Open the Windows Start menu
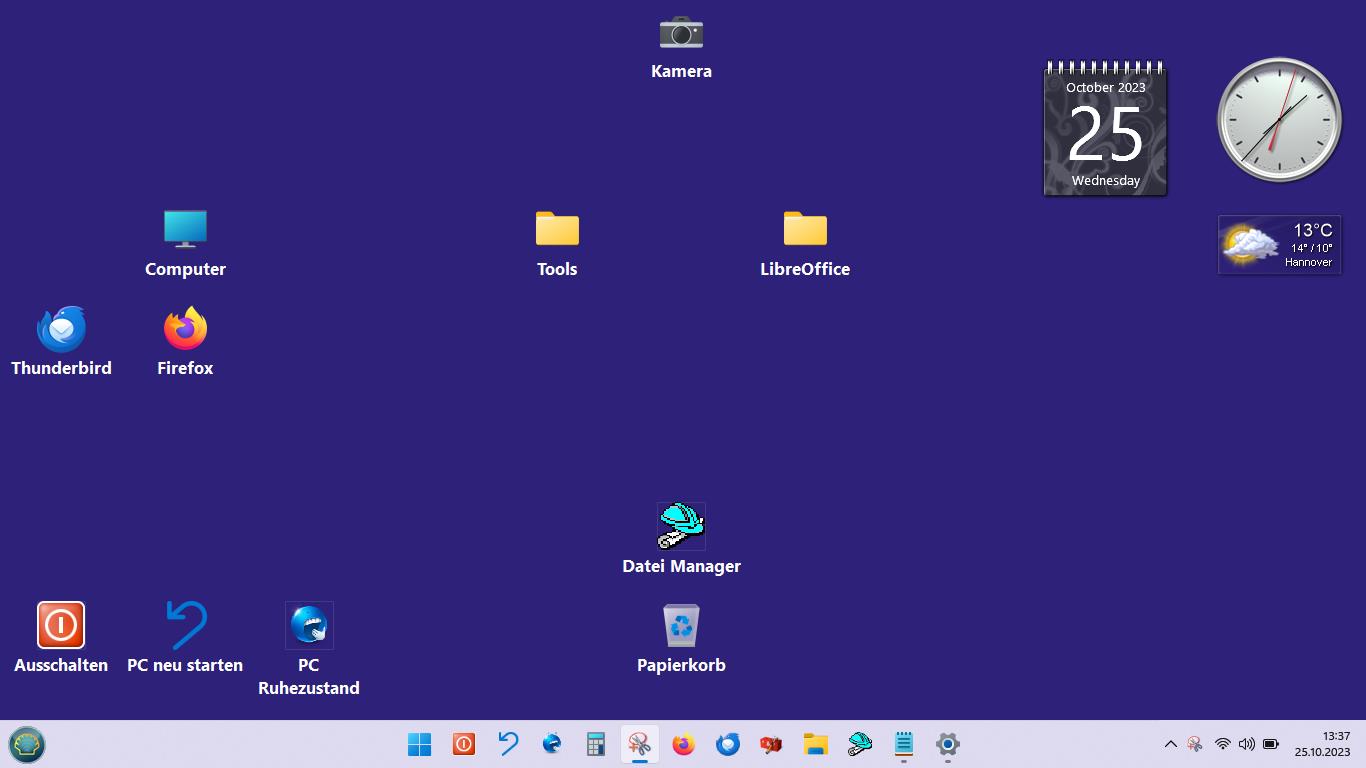Screen dimensions: 1366x768 coord(420,744)
